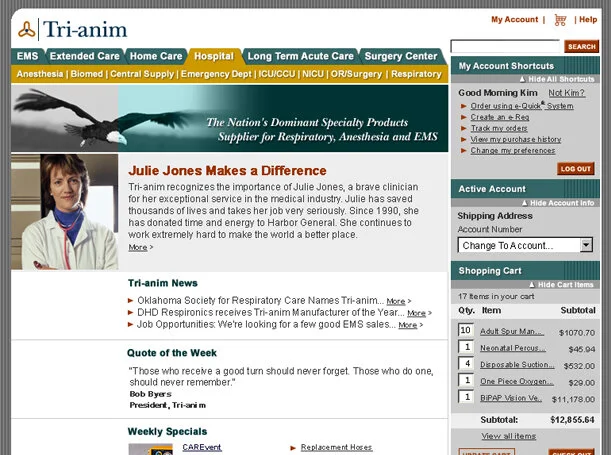Open ICU/CCU submenu item
Image resolution: width=611 pixels, height=455 pixels.
277,74
